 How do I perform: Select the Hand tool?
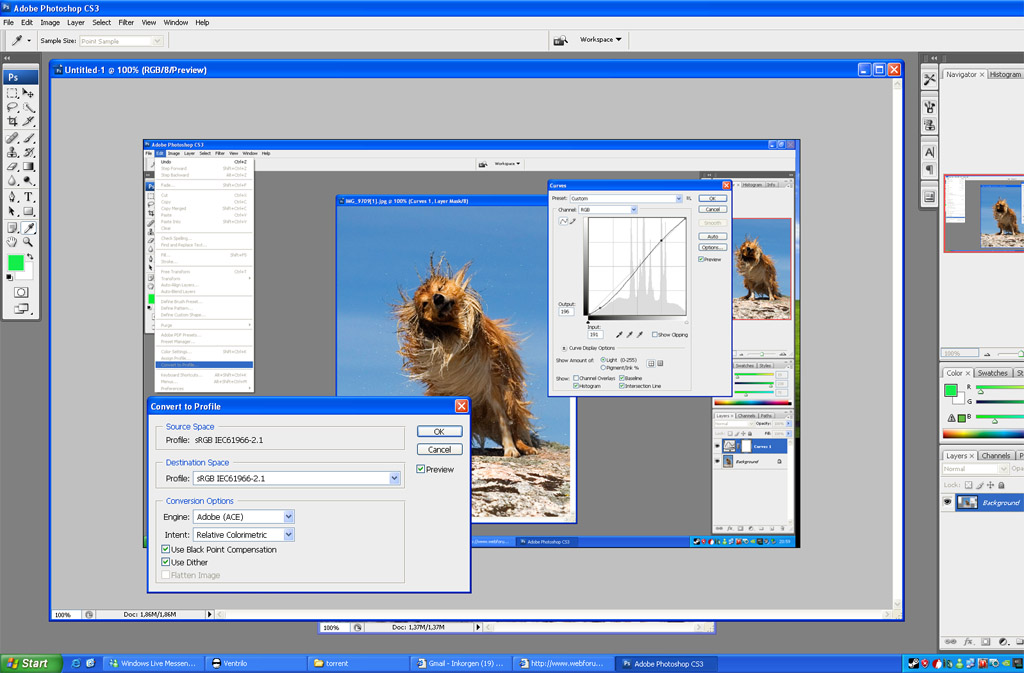(x=12, y=242)
